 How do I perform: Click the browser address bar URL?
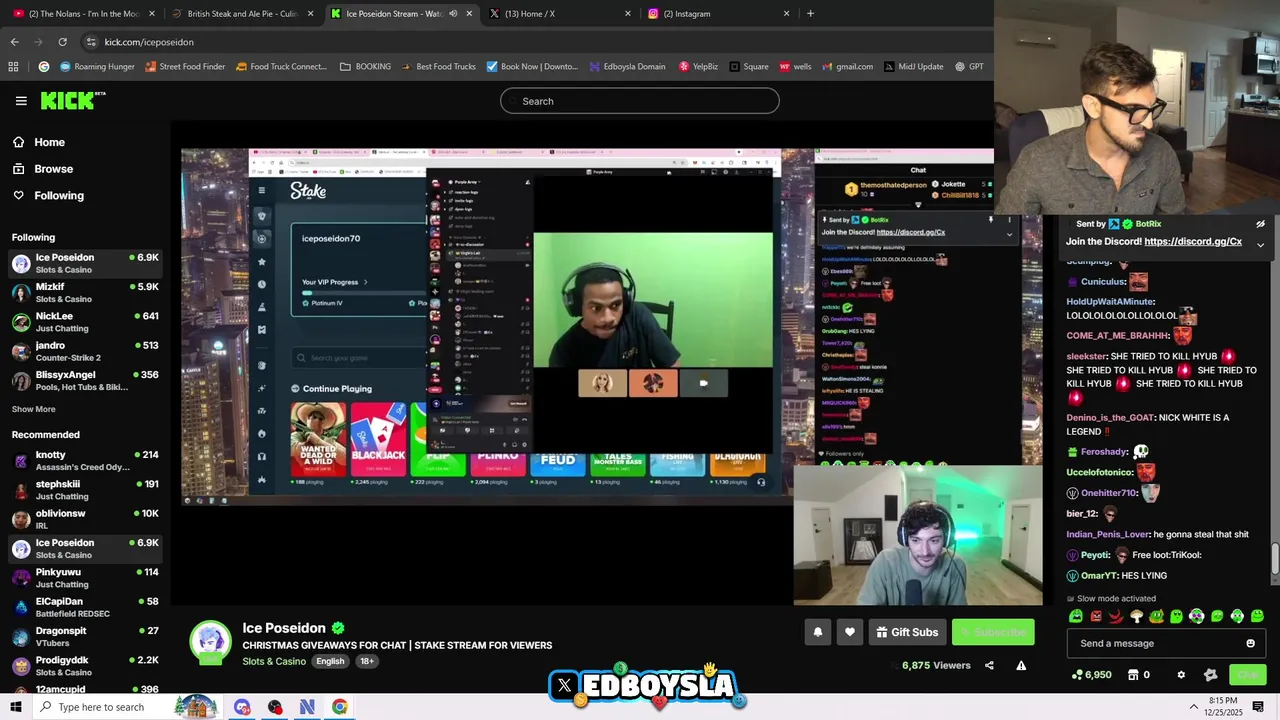coord(149,42)
